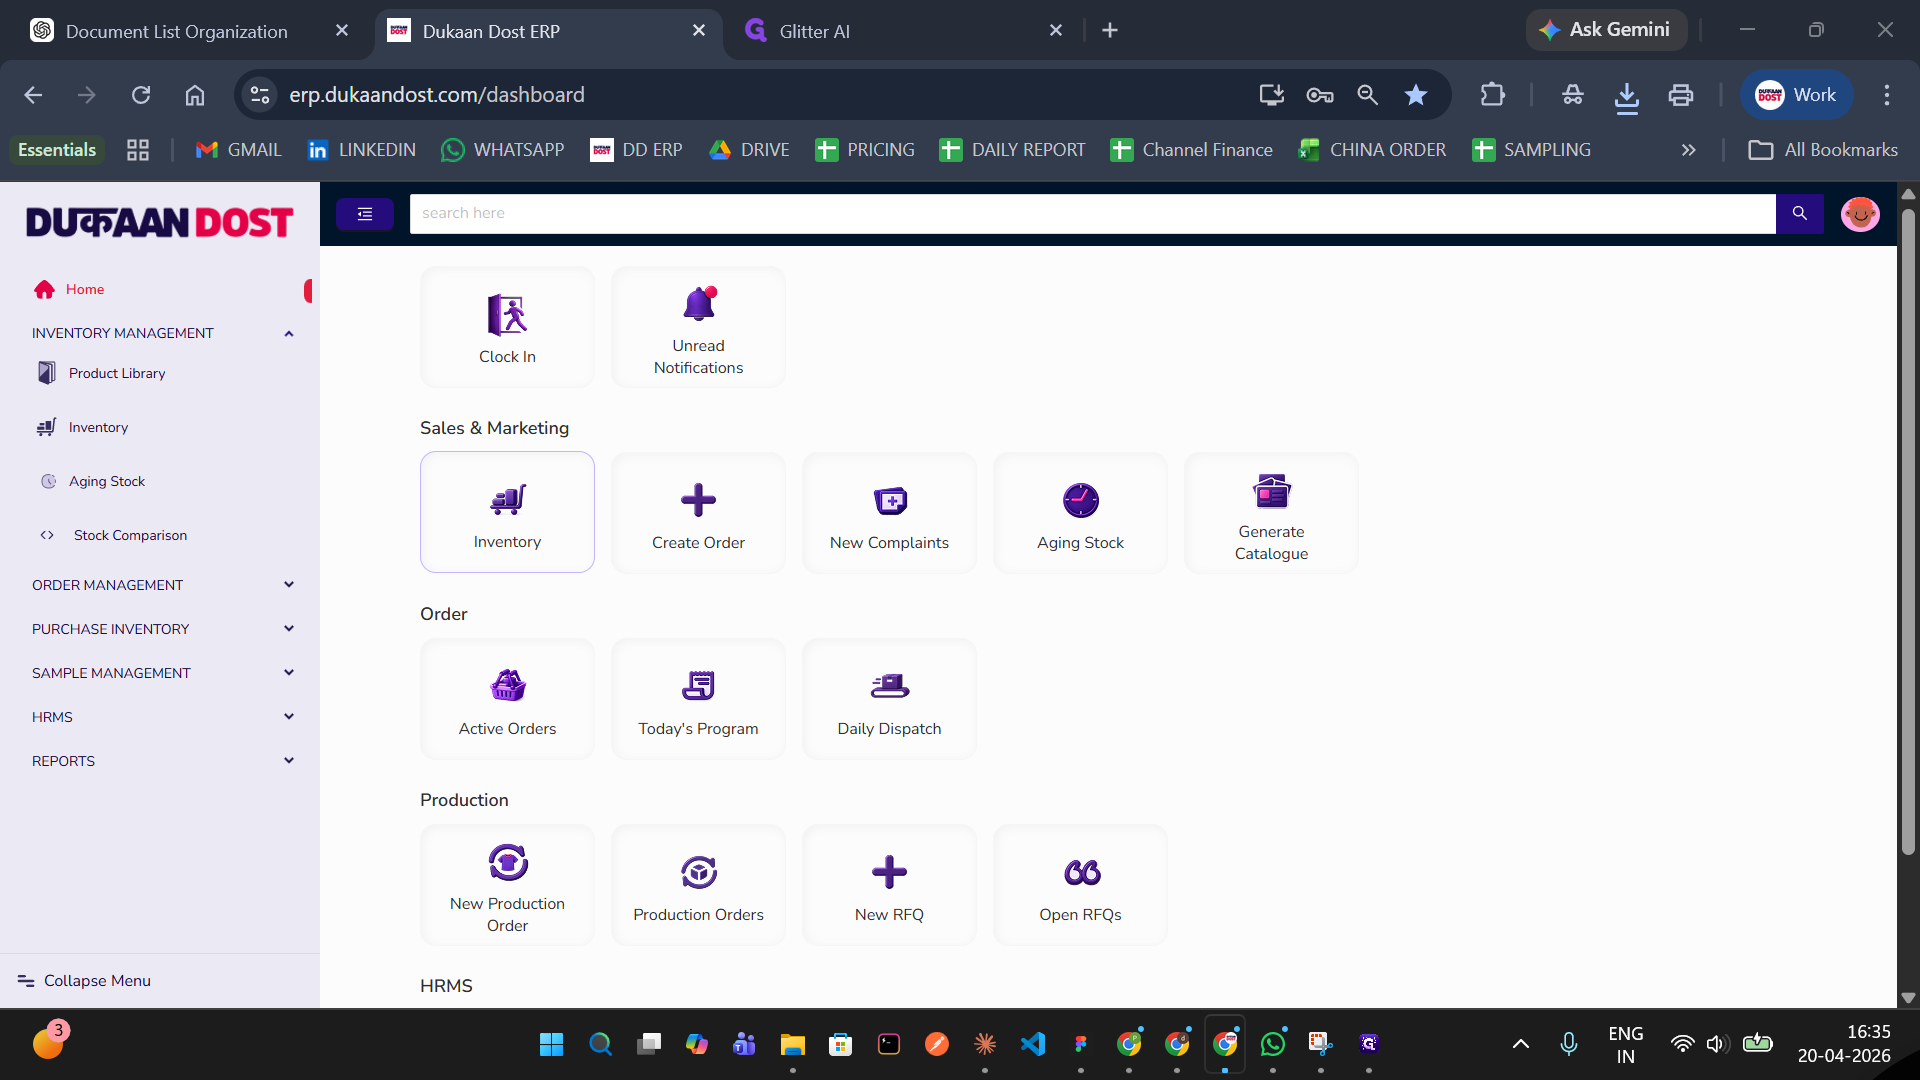Image resolution: width=1920 pixels, height=1080 pixels.
Task: Open the Clock In tile
Action: [x=507, y=328]
